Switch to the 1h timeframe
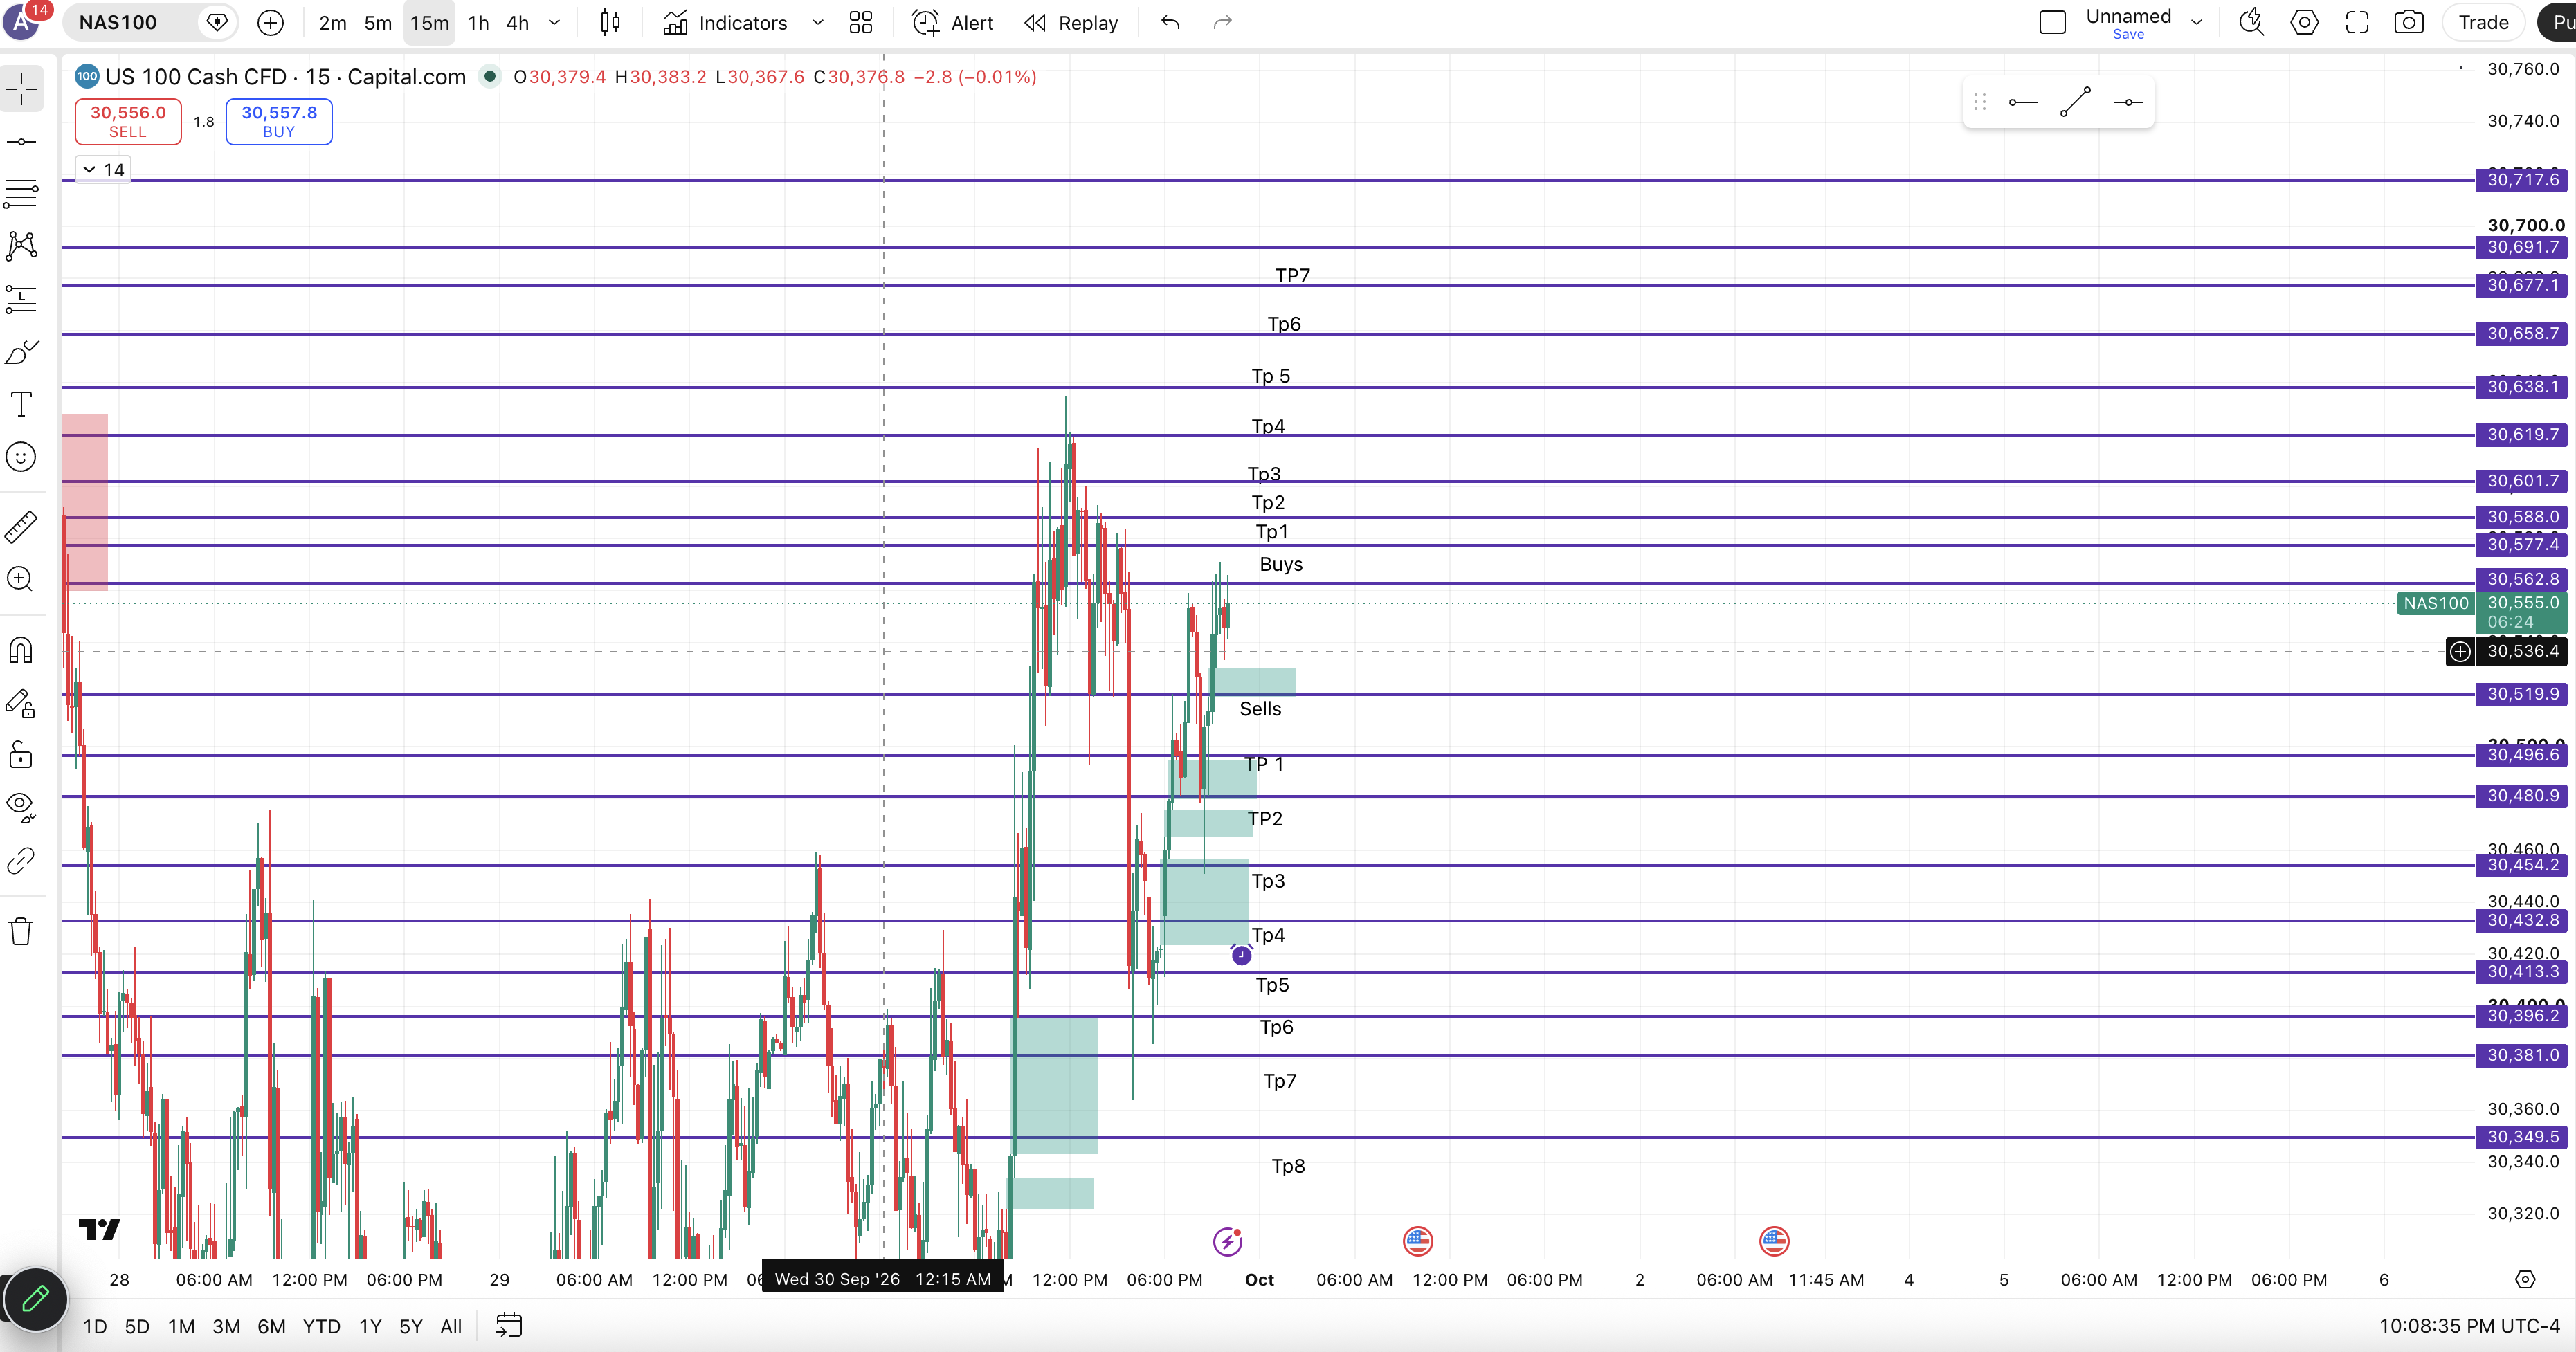 point(478,22)
